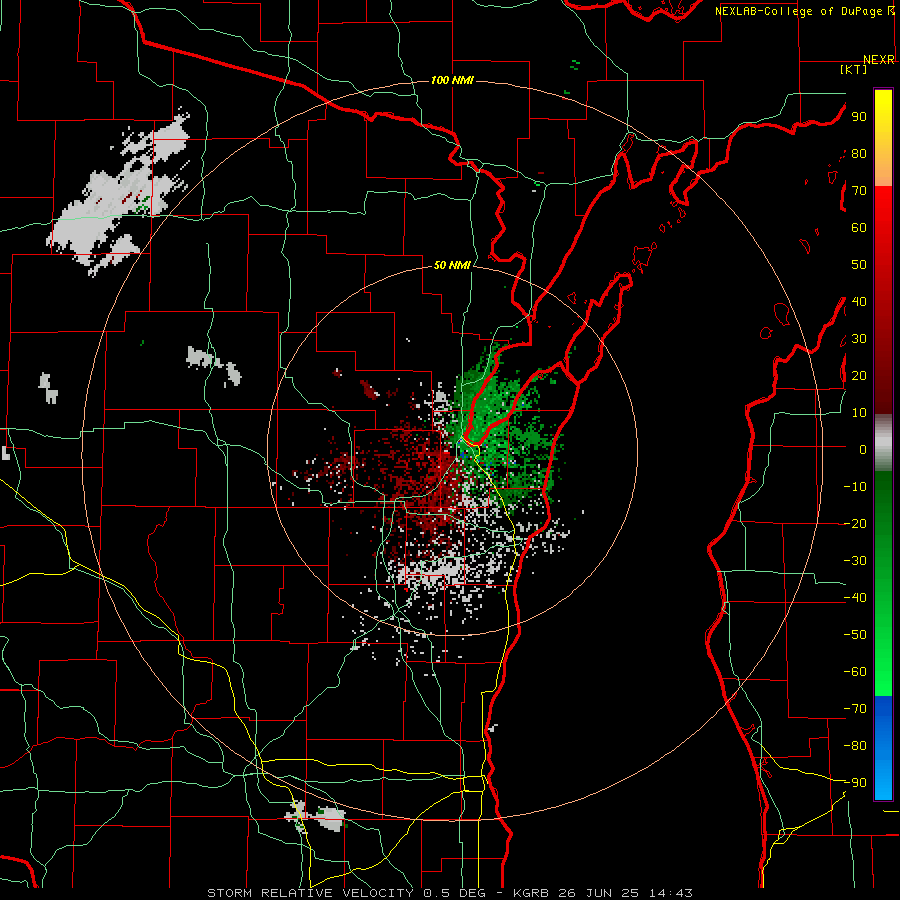Pick the gray zero-velocity segment of the color bar

883,443
